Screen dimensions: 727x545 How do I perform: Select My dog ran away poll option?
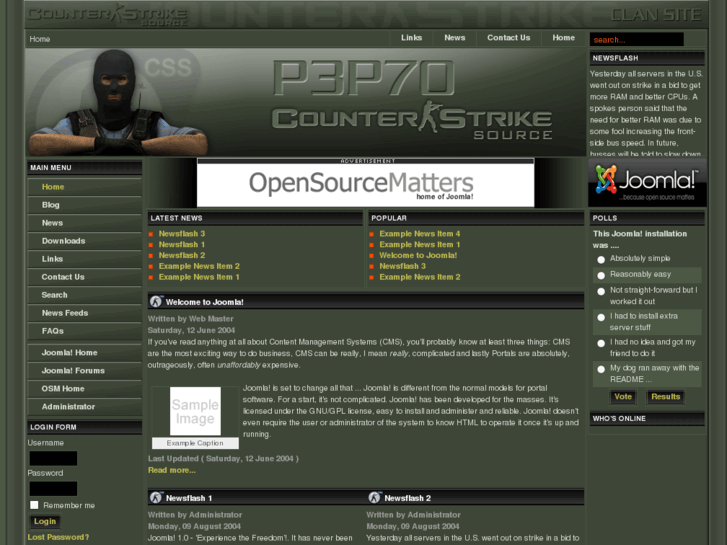(x=601, y=369)
